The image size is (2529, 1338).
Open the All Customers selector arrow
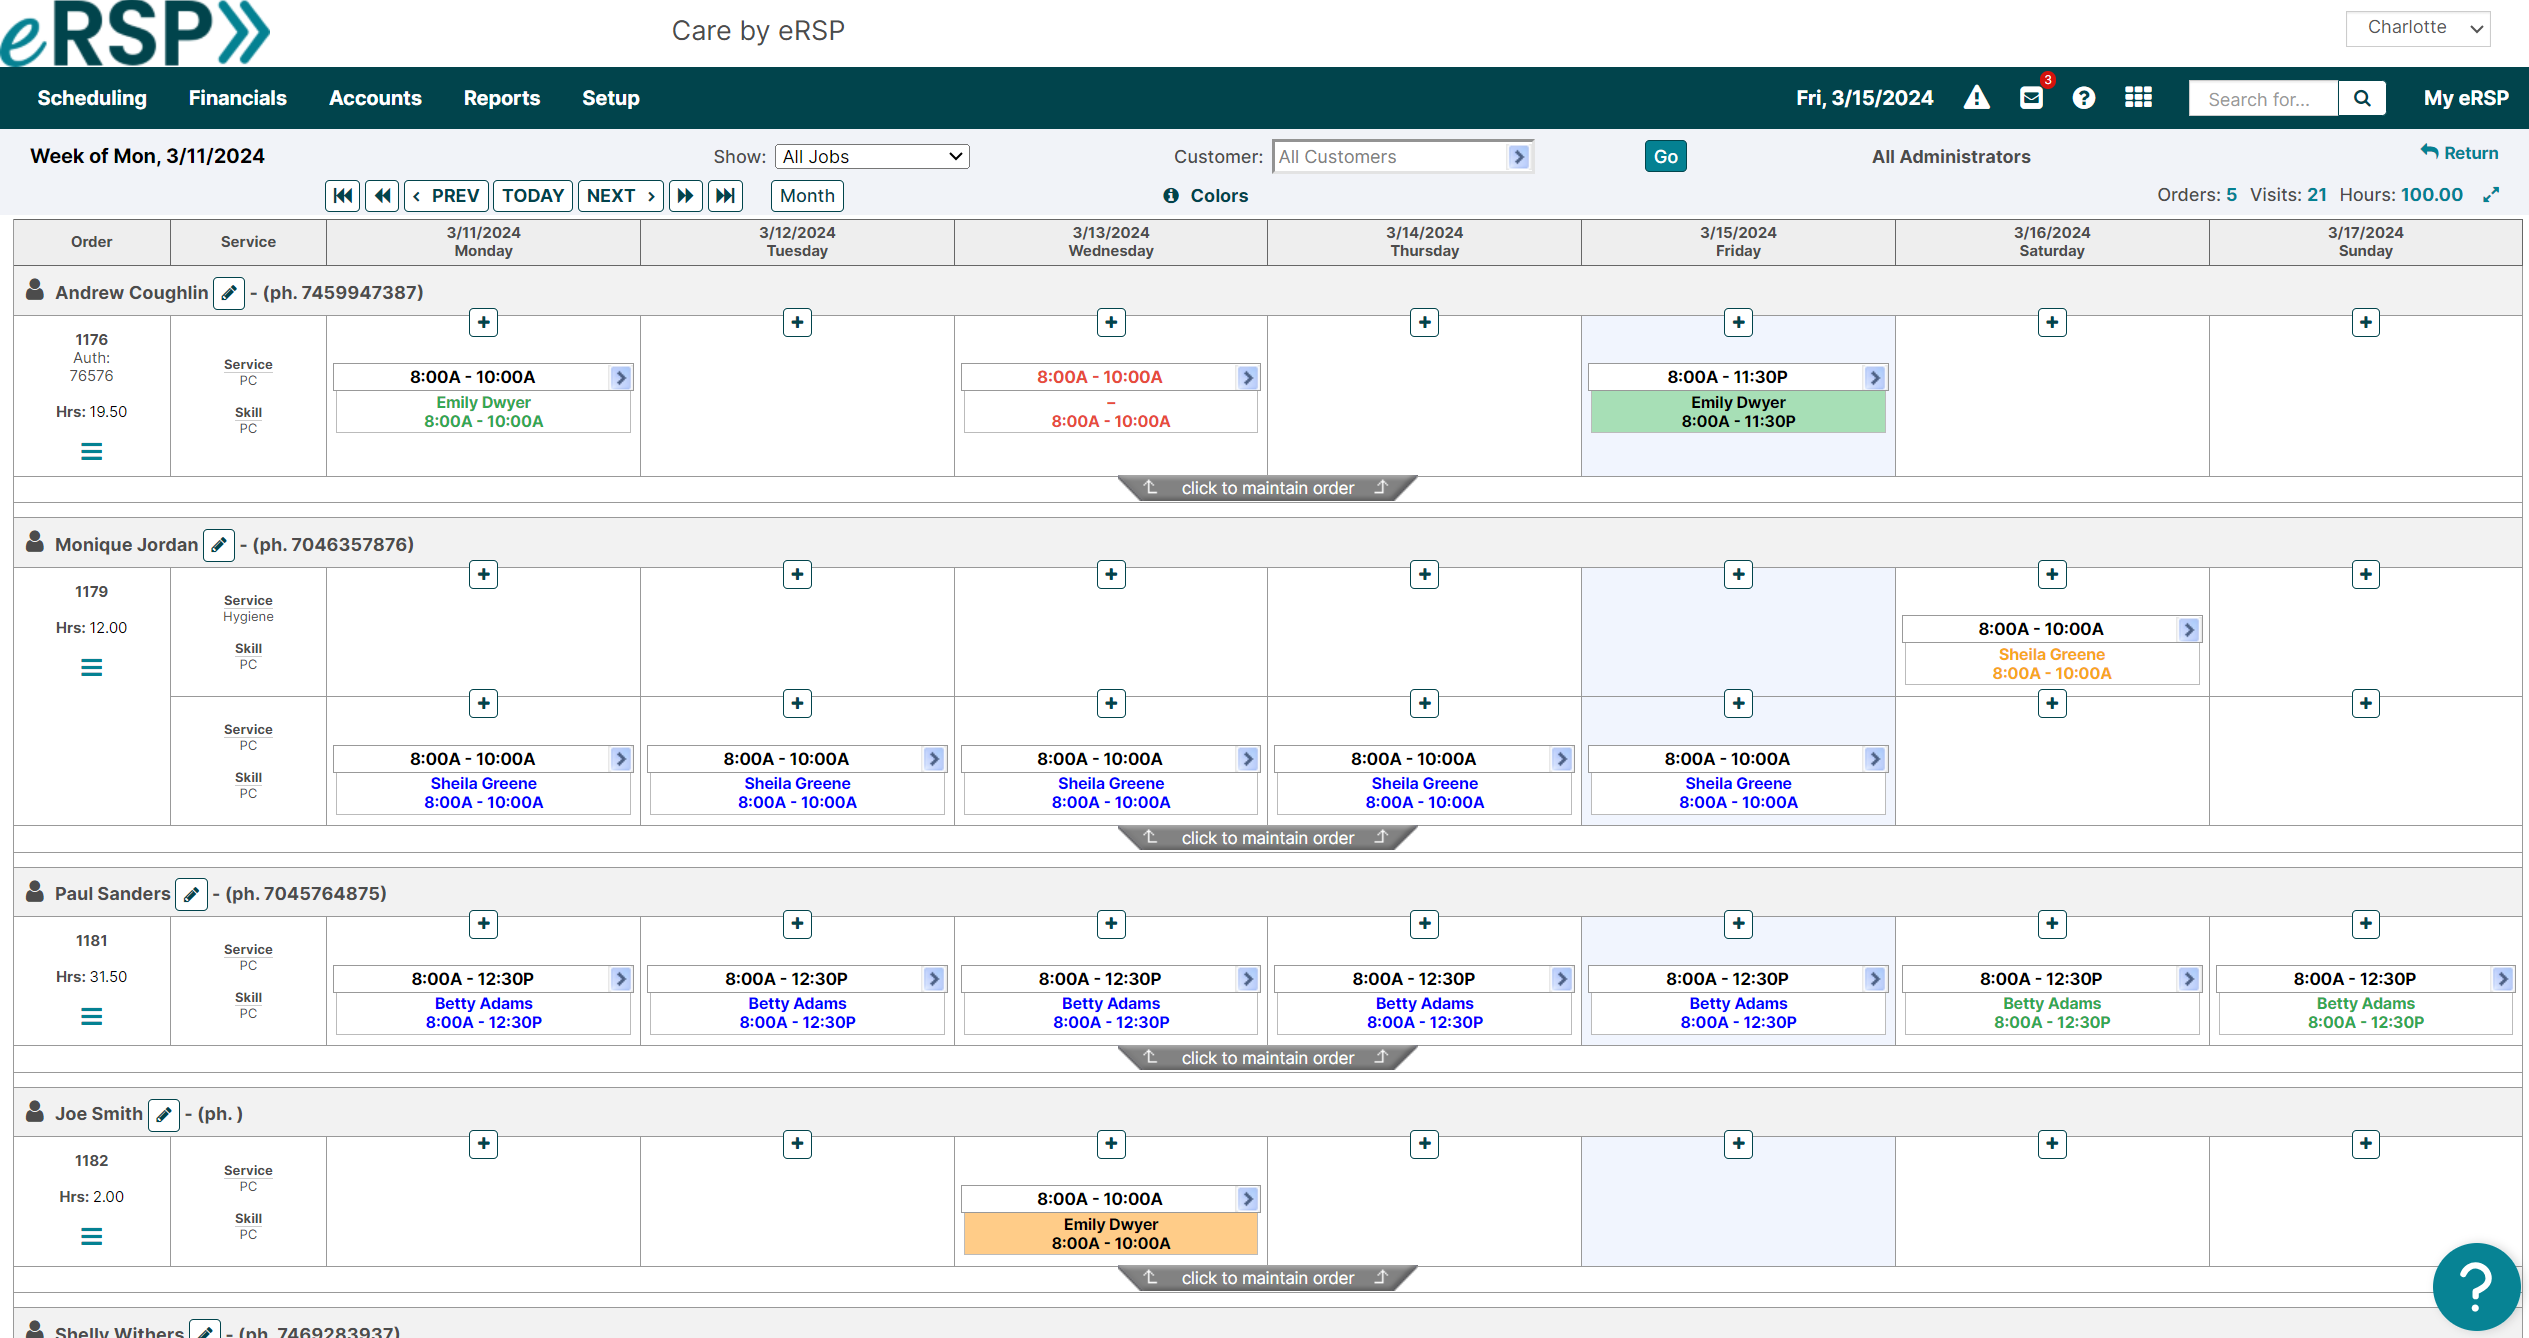click(1520, 156)
